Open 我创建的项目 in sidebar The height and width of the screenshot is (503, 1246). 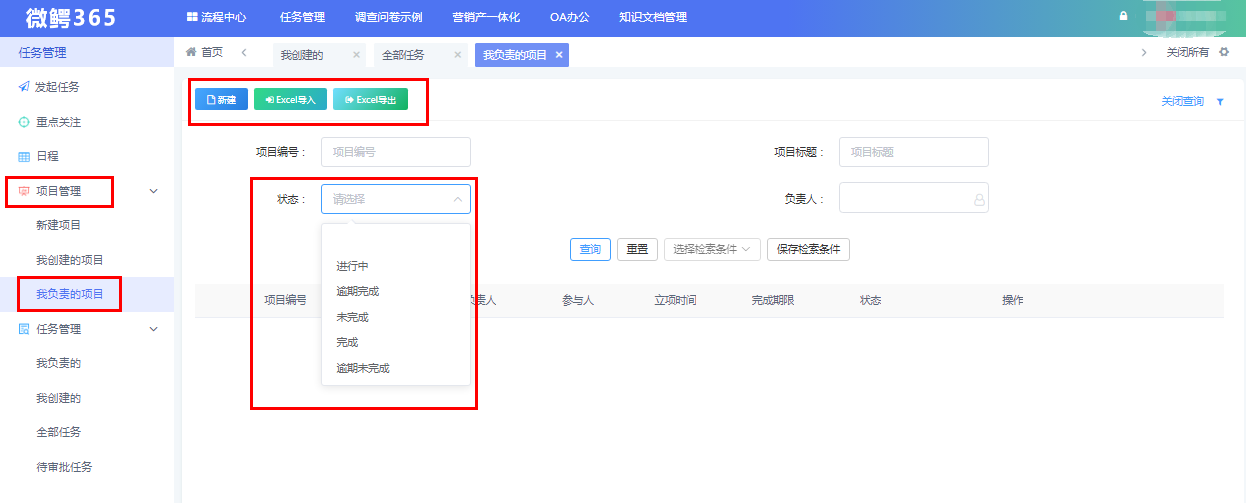[x=70, y=259]
